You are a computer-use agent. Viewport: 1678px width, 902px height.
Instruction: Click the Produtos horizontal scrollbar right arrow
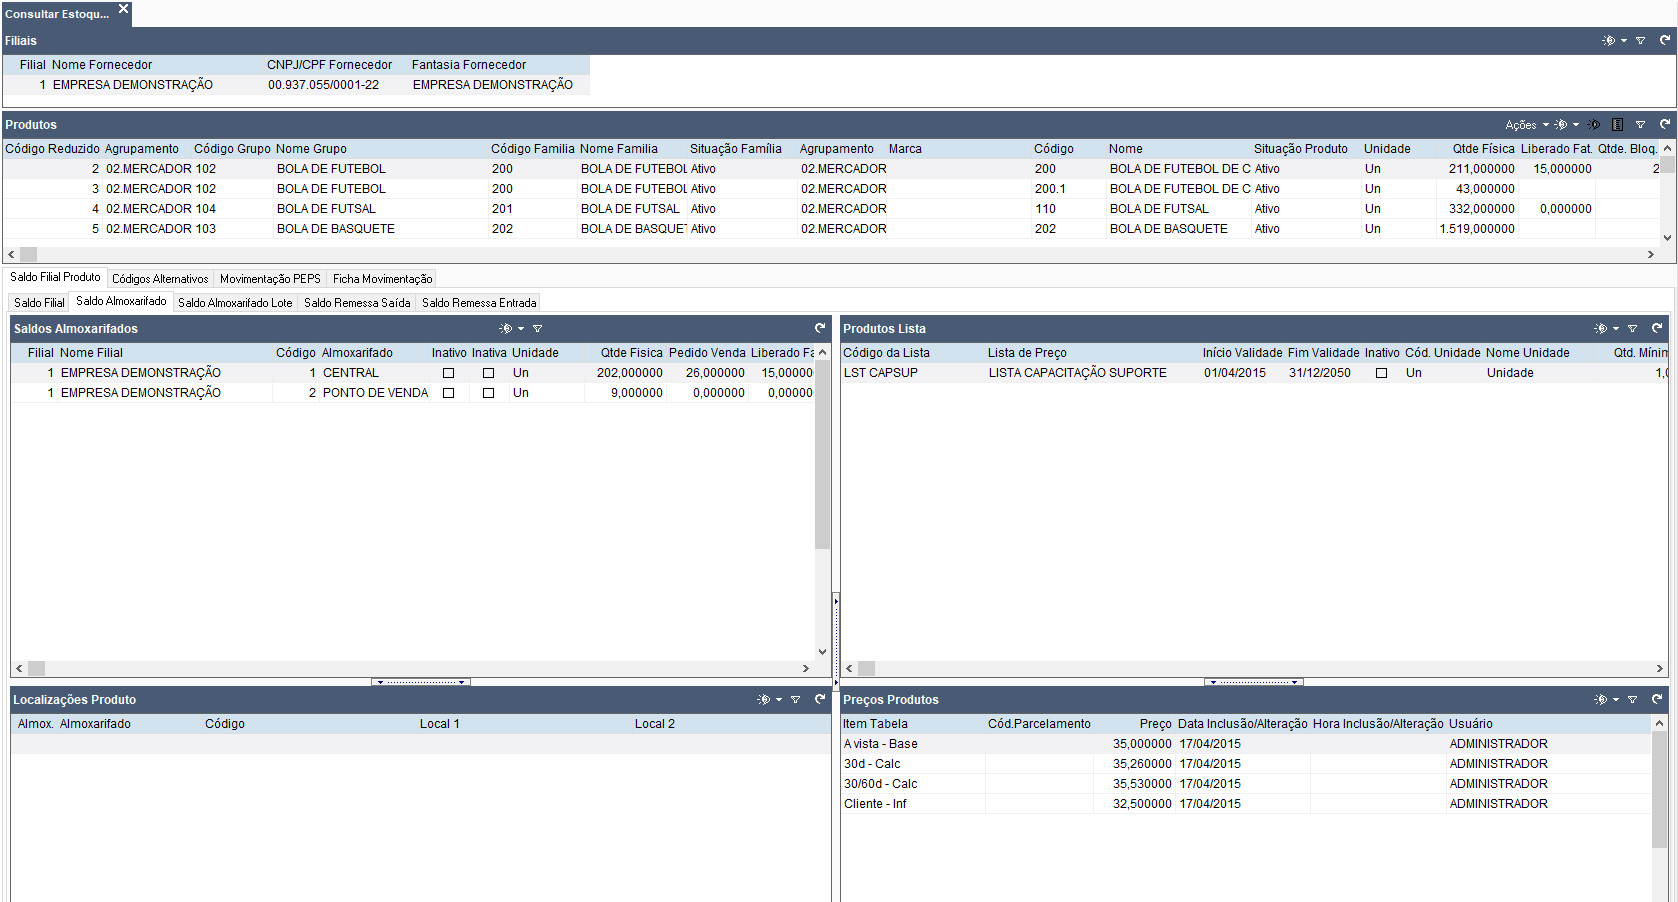(1650, 254)
